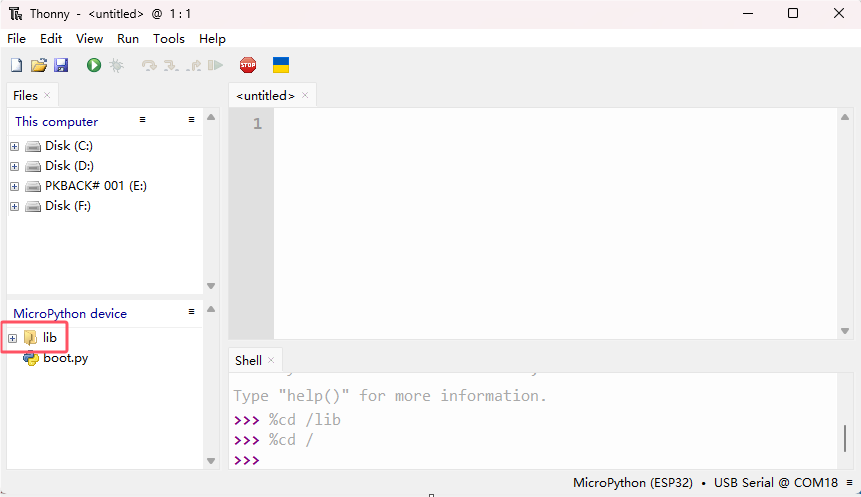
Task: Select the Disk (F:) drive icon
Action: click(x=33, y=206)
